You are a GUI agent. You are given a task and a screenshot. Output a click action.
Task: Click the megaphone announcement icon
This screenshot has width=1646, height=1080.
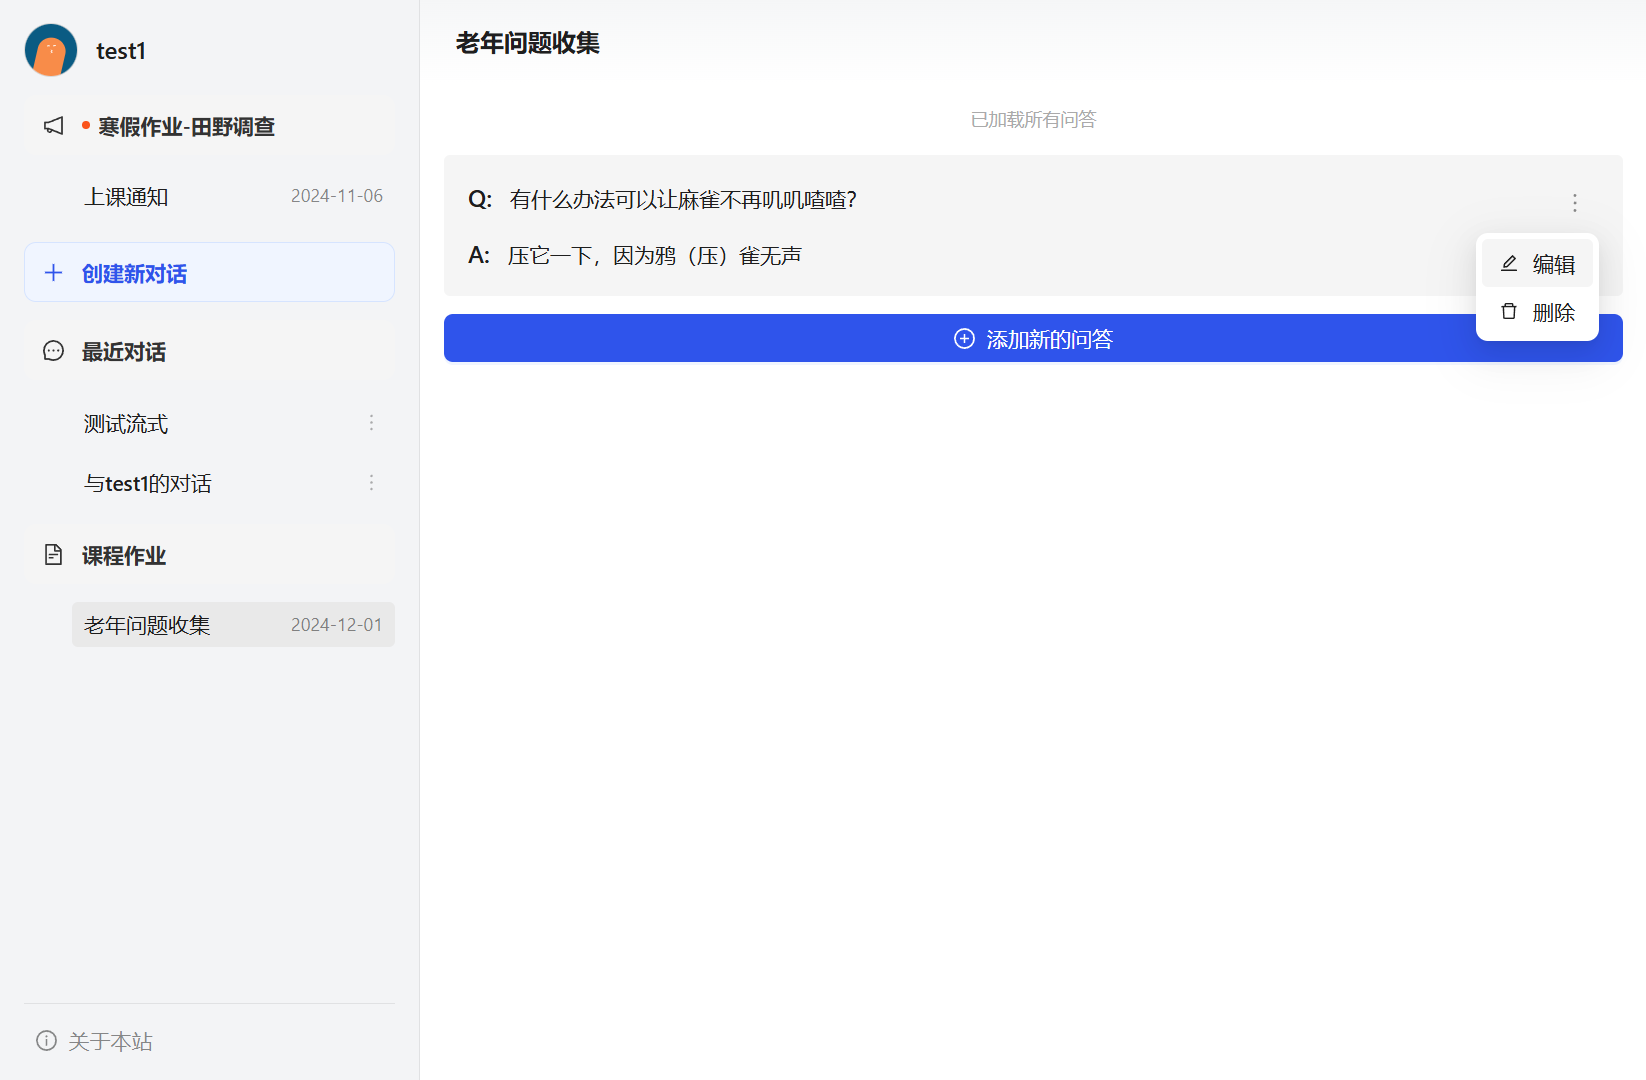pos(54,126)
